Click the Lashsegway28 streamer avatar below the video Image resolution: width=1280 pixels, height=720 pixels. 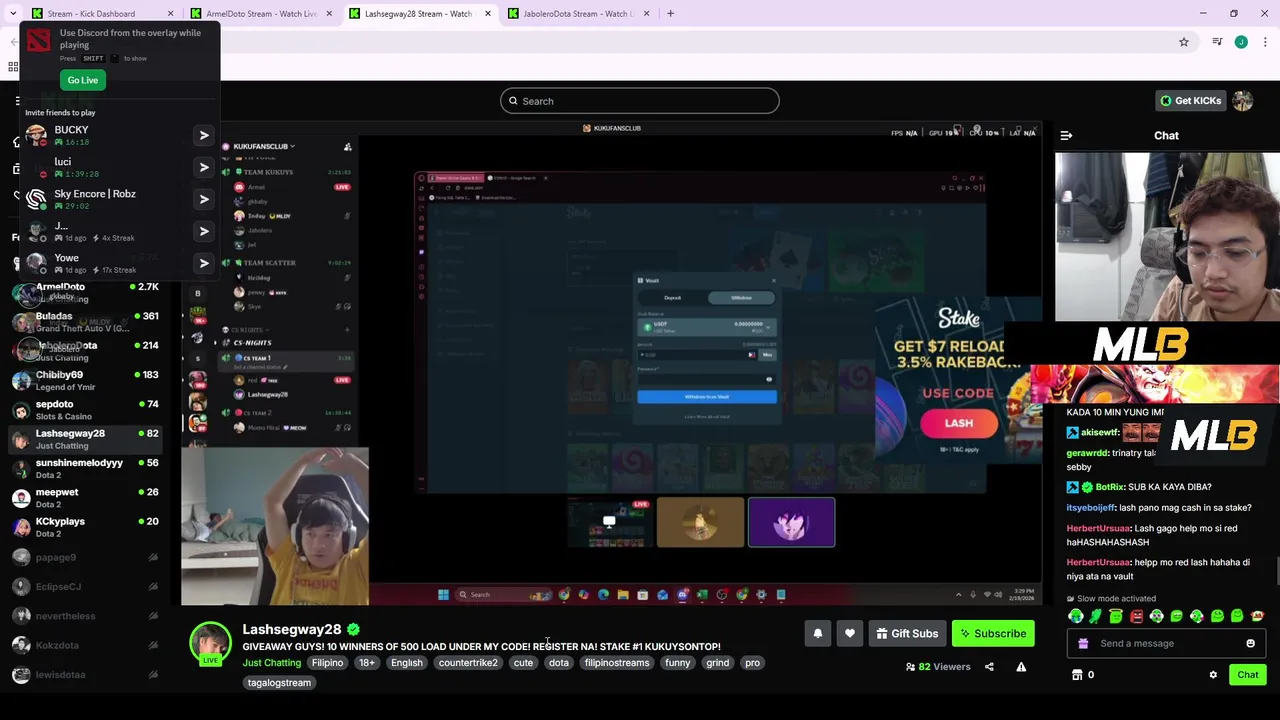click(210, 643)
